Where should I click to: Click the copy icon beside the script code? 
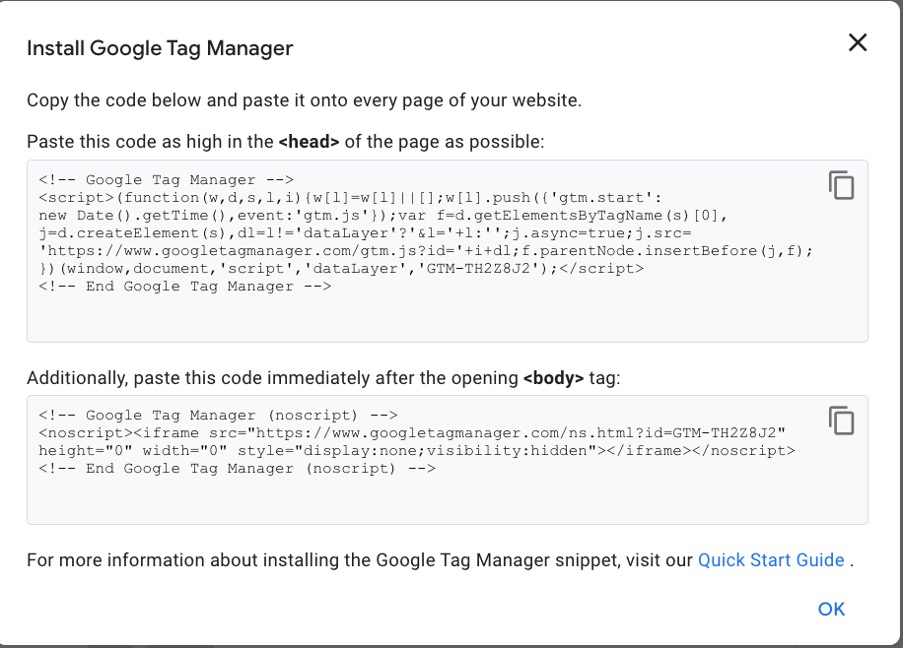click(x=841, y=184)
